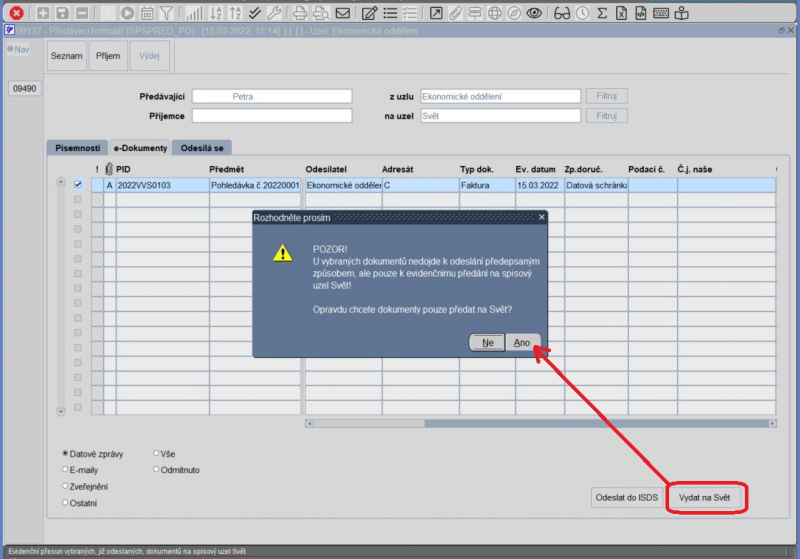Click the clock history icon
Image resolution: width=800 pixels, height=559 pixels.
(582, 13)
